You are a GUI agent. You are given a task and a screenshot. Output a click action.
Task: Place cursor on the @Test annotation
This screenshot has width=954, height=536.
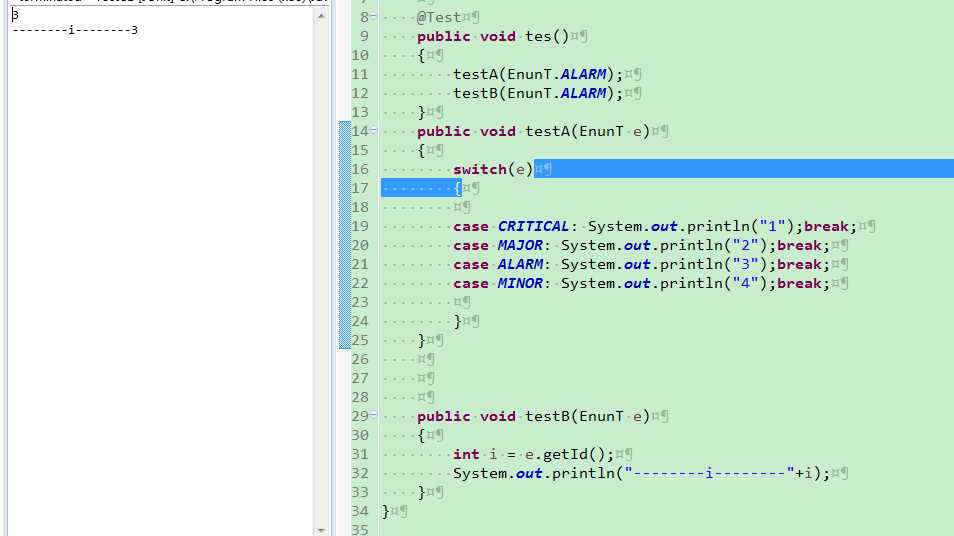(x=439, y=17)
